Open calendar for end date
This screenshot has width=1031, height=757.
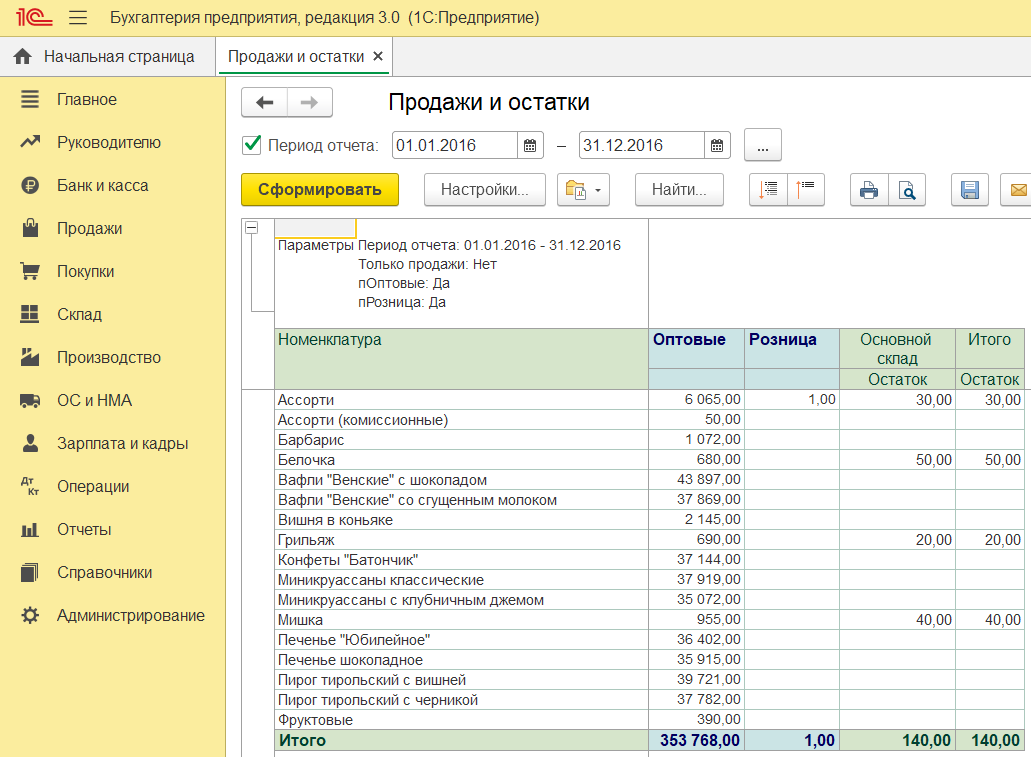click(x=717, y=145)
